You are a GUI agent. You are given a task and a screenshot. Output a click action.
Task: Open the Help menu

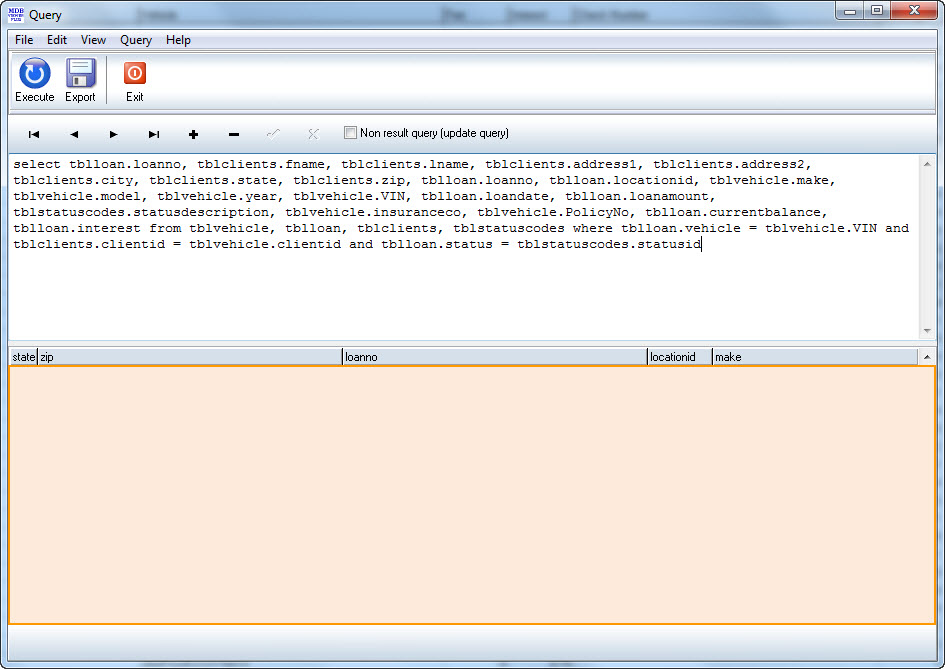point(178,40)
